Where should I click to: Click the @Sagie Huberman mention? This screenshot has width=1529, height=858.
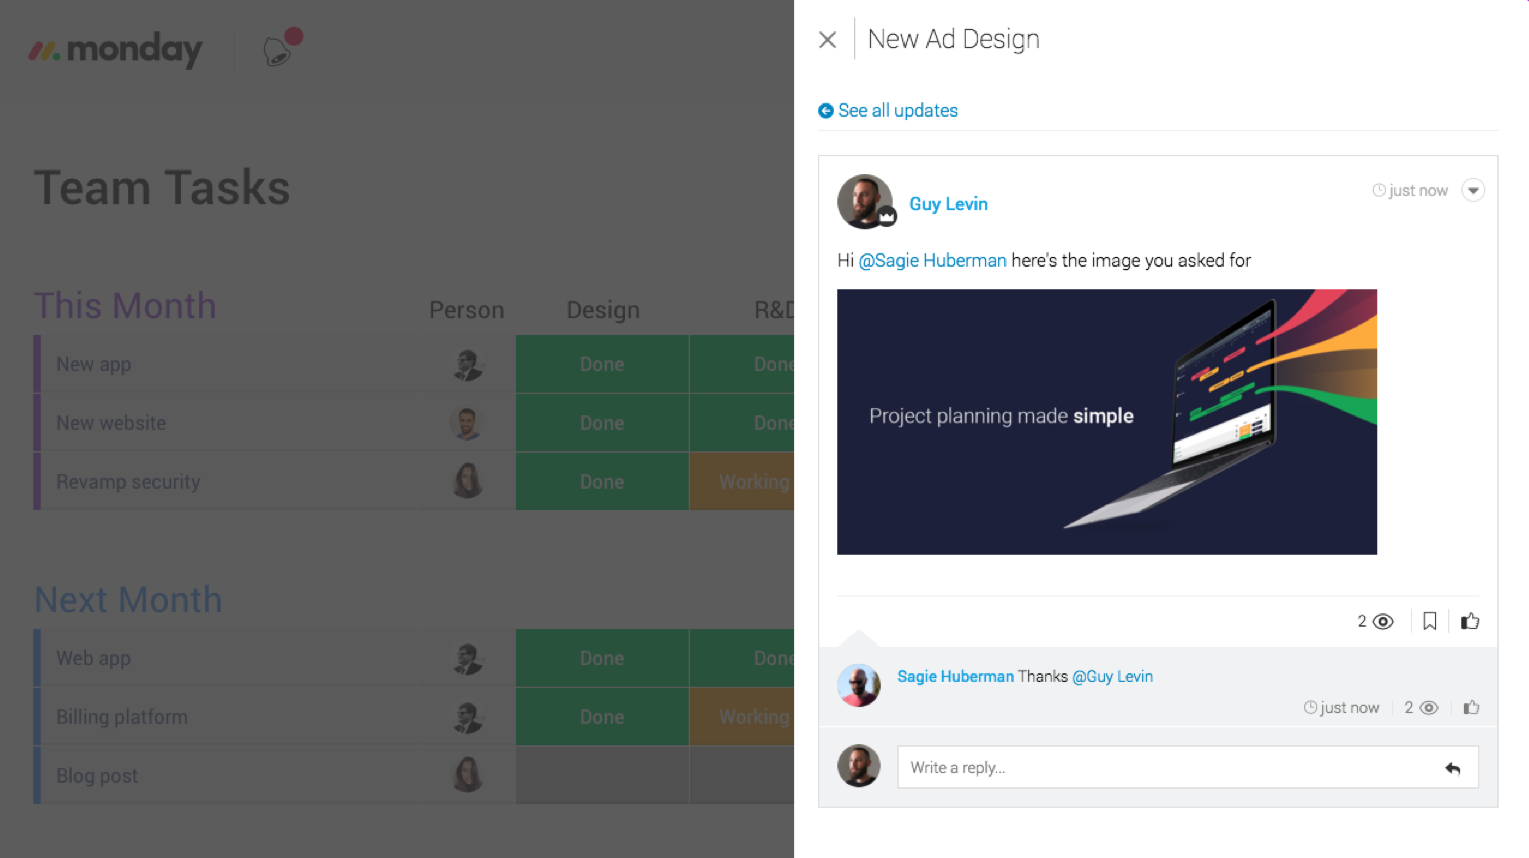click(932, 261)
